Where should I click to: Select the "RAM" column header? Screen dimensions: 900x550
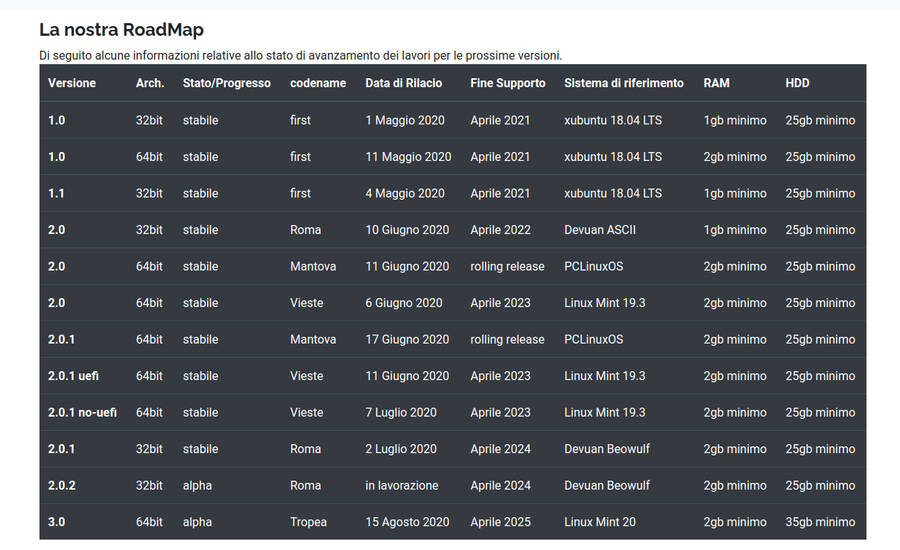[716, 83]
